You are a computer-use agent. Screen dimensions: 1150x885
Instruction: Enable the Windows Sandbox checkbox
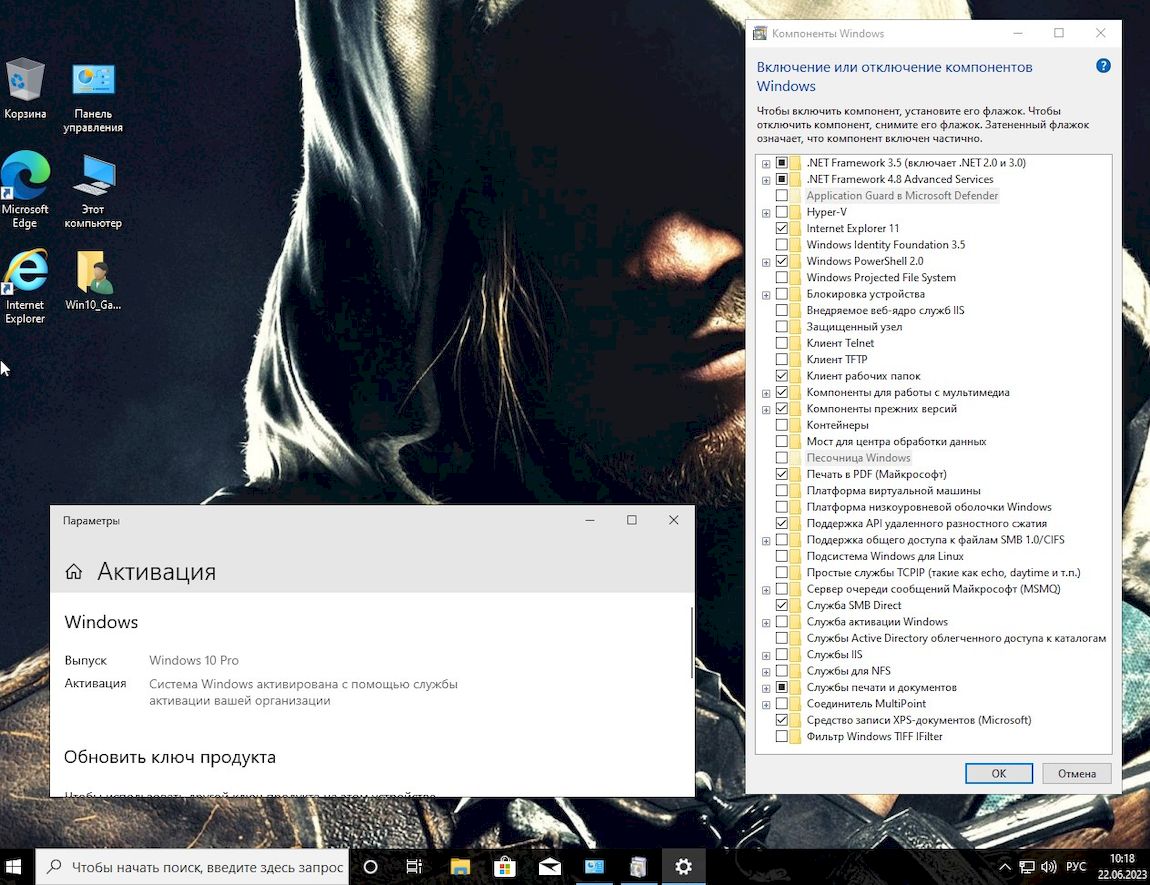(x=783, y=457)
